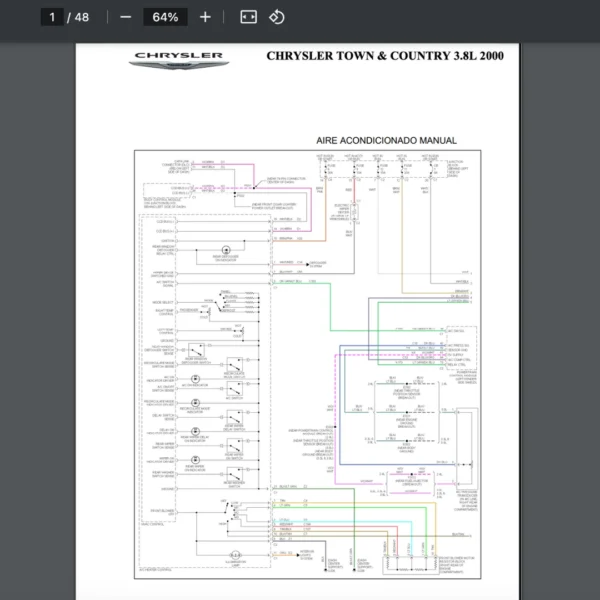Click the total page count 48

(x=81, y=17)
